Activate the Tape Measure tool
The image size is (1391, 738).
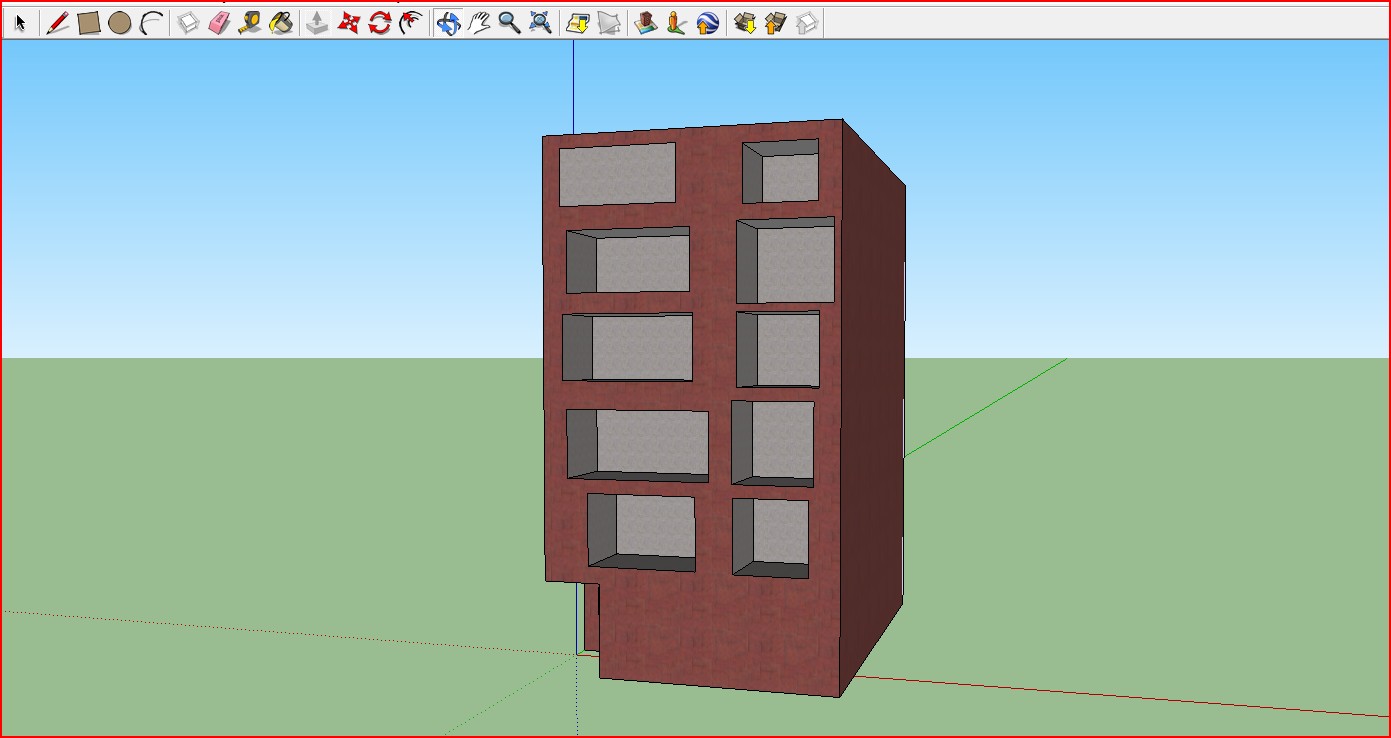[x=250, y=23]
